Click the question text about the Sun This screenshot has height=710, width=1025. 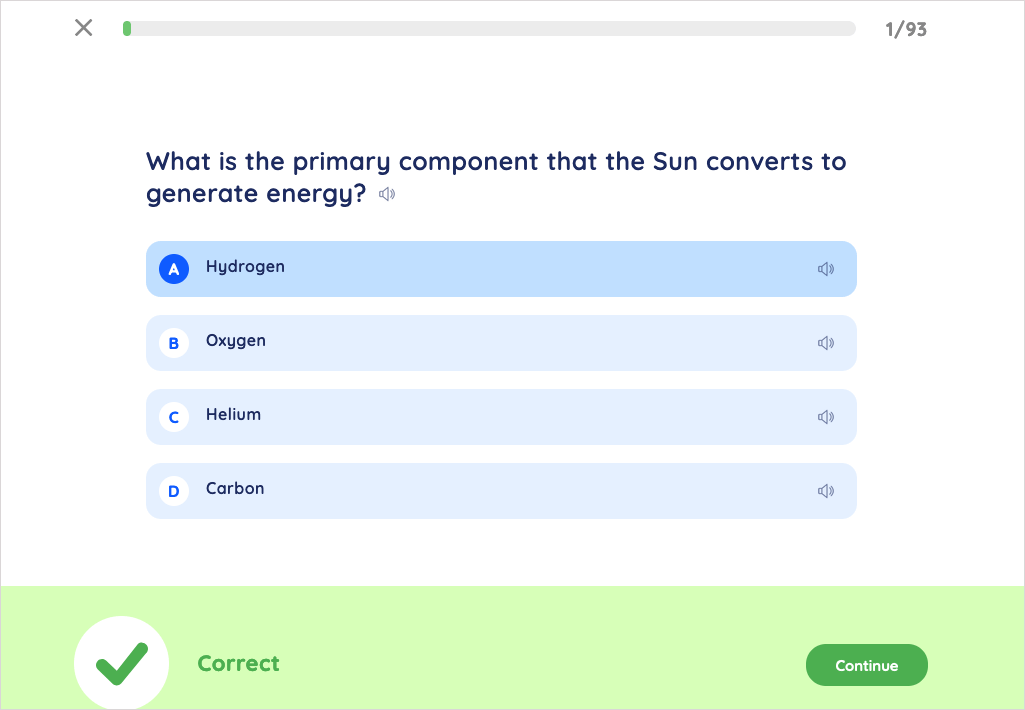click(496, 177)
